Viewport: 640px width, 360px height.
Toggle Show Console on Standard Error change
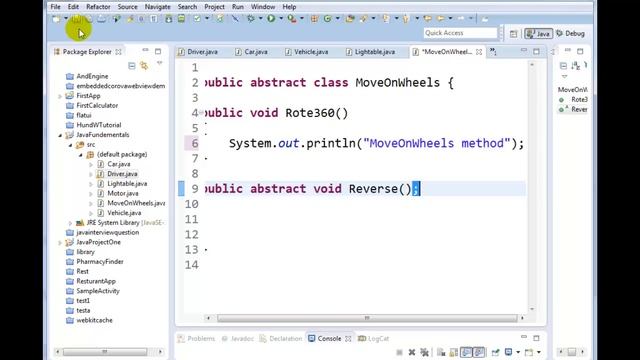coord(479,352)
